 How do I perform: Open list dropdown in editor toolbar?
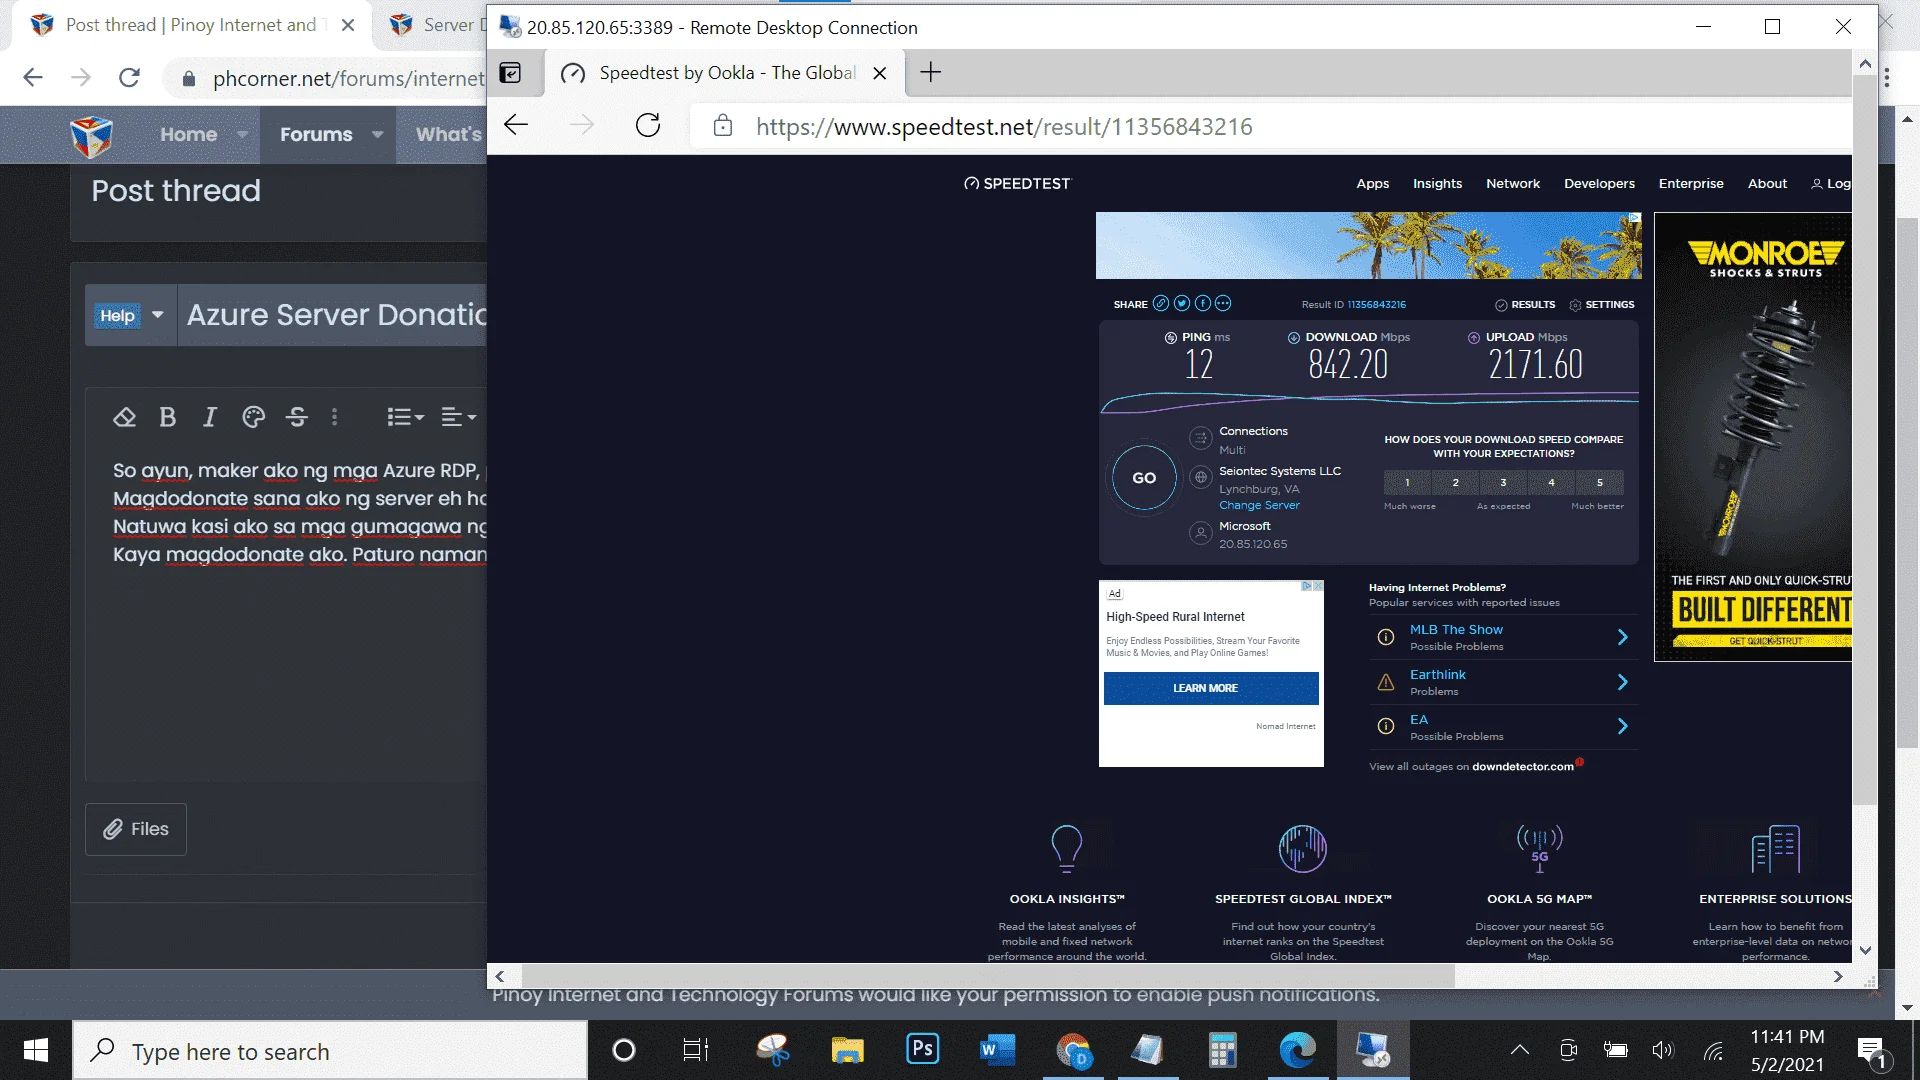tap(405, 417)
